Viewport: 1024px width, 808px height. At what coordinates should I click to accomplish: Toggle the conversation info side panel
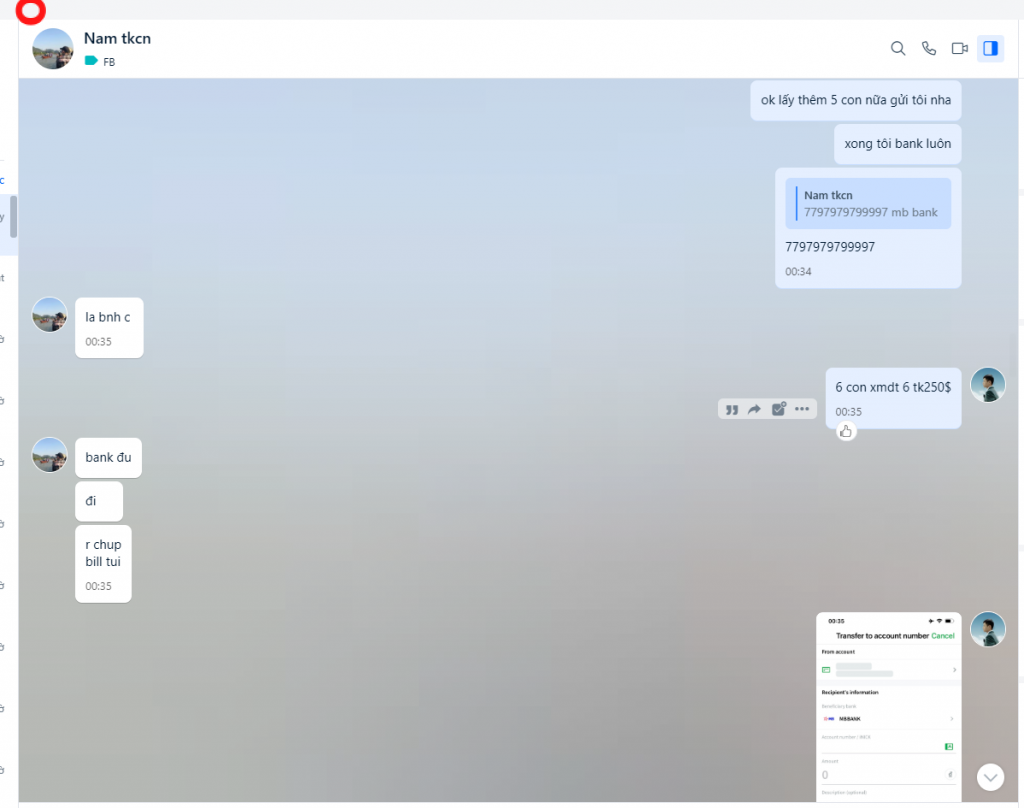point(991,48)
